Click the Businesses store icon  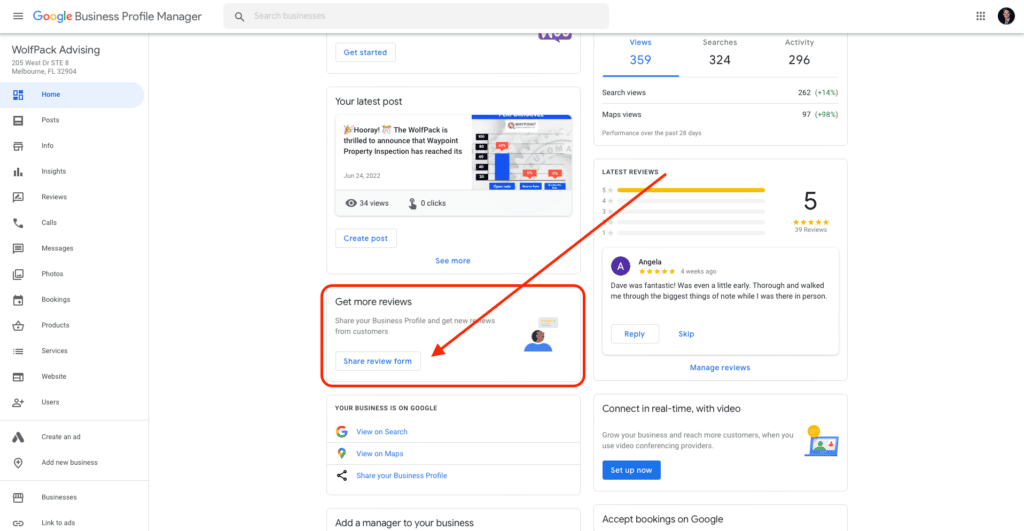click(18, 497)
